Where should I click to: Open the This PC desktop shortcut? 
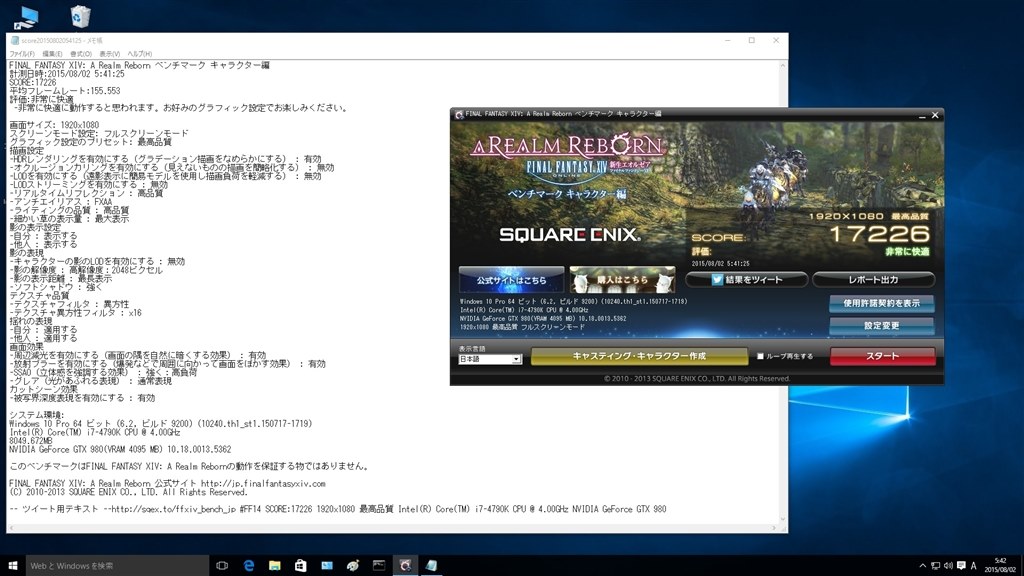25,17
